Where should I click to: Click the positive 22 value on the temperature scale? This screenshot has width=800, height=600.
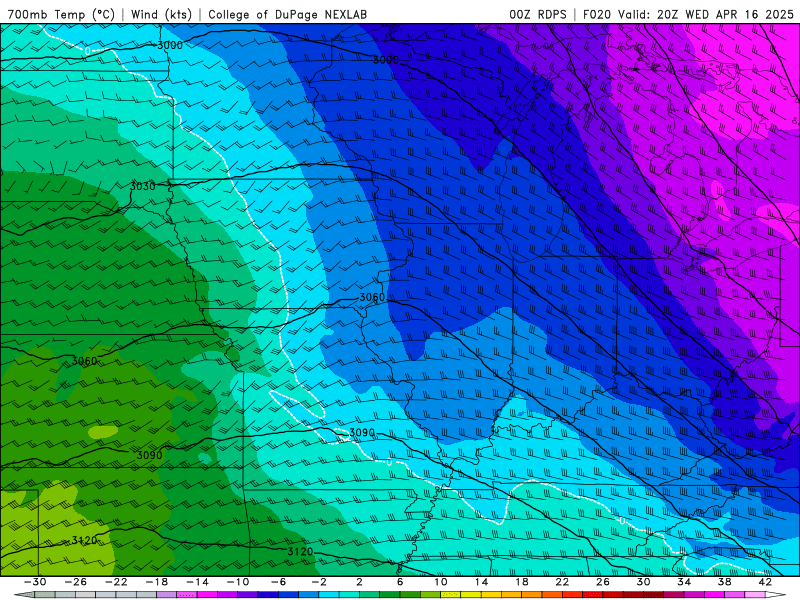[562, 582]
